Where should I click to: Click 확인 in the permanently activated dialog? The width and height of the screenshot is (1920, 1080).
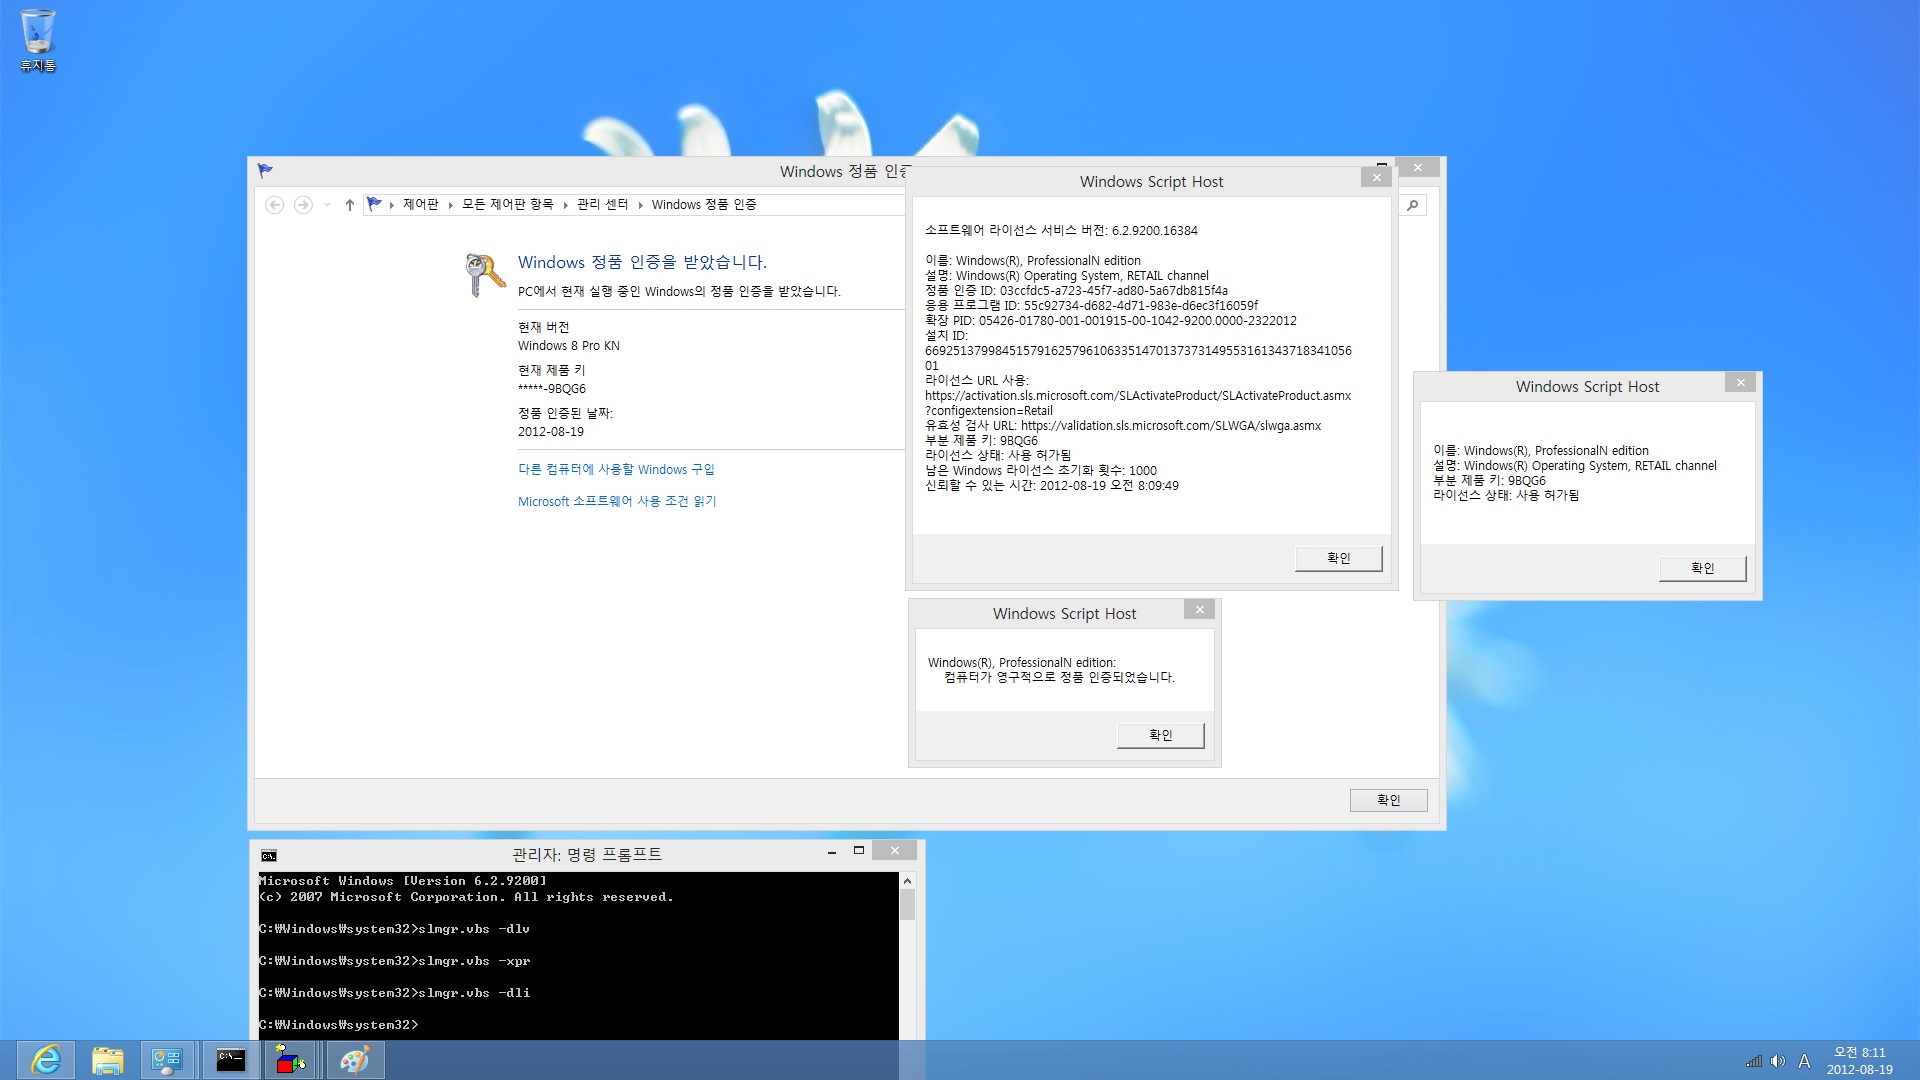pyautogui.click(x=1160, y=735)
